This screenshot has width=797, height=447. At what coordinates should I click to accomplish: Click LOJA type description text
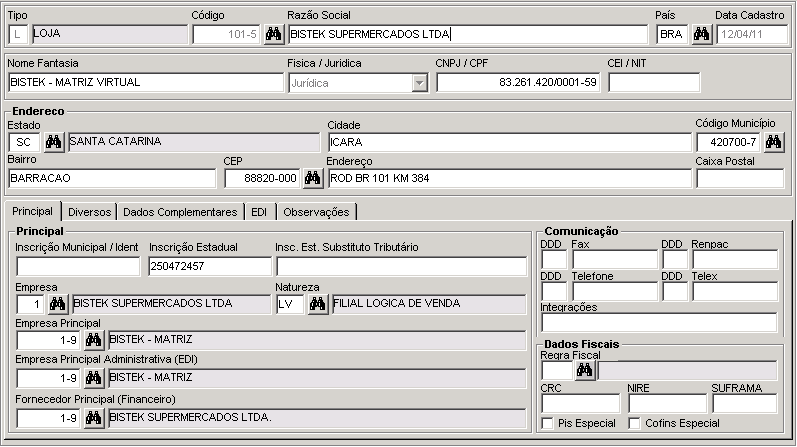click(x=47, y=33)
